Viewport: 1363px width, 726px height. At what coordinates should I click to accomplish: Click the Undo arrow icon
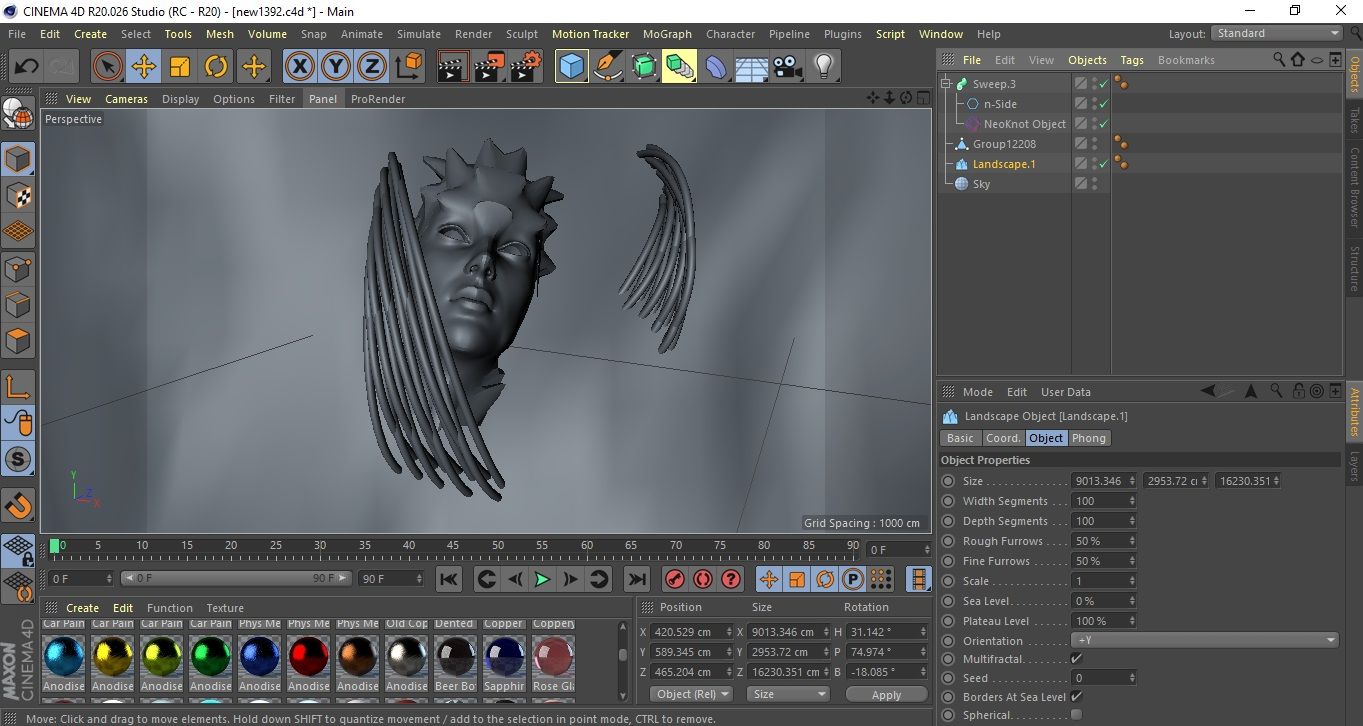coord(27,67)
